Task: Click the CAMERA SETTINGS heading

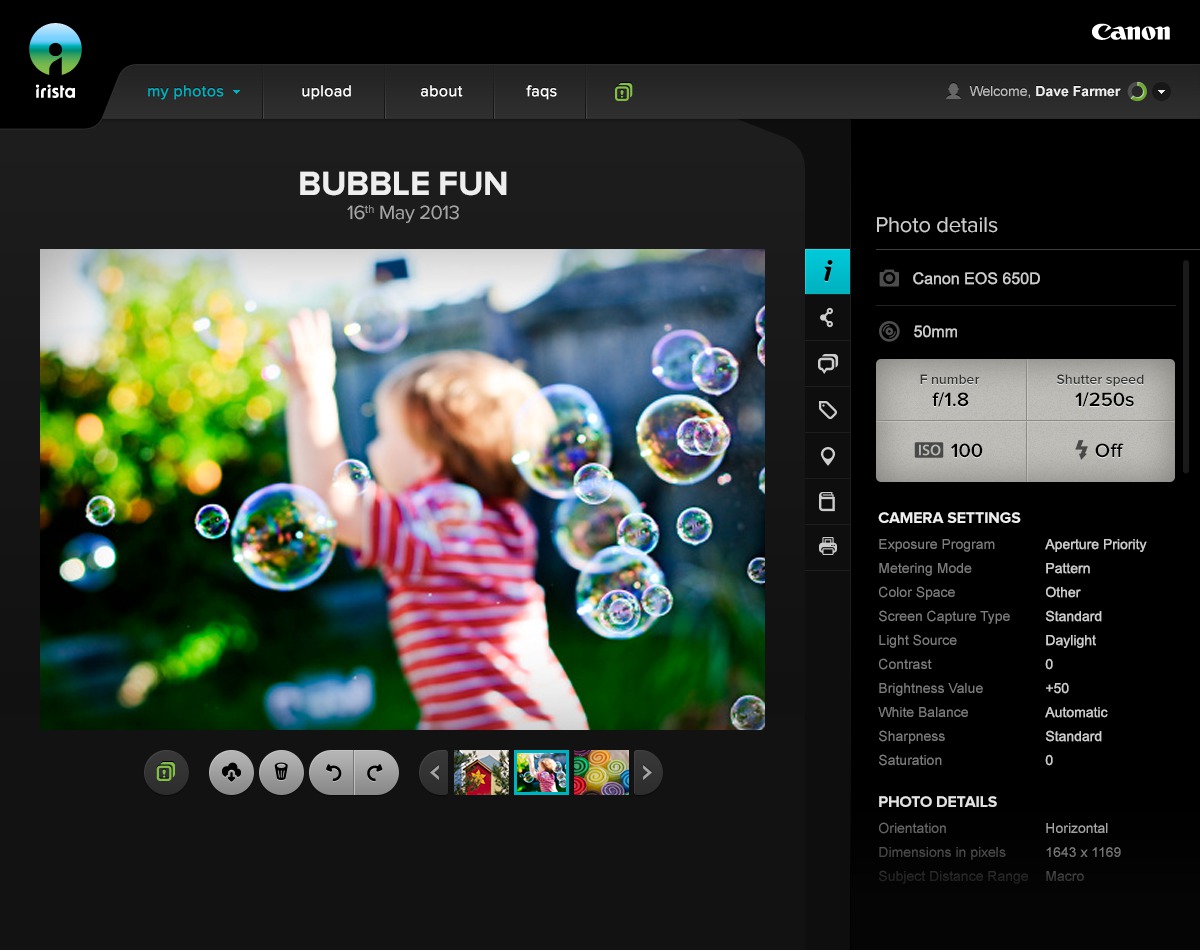Action: [x=949, y=517]
